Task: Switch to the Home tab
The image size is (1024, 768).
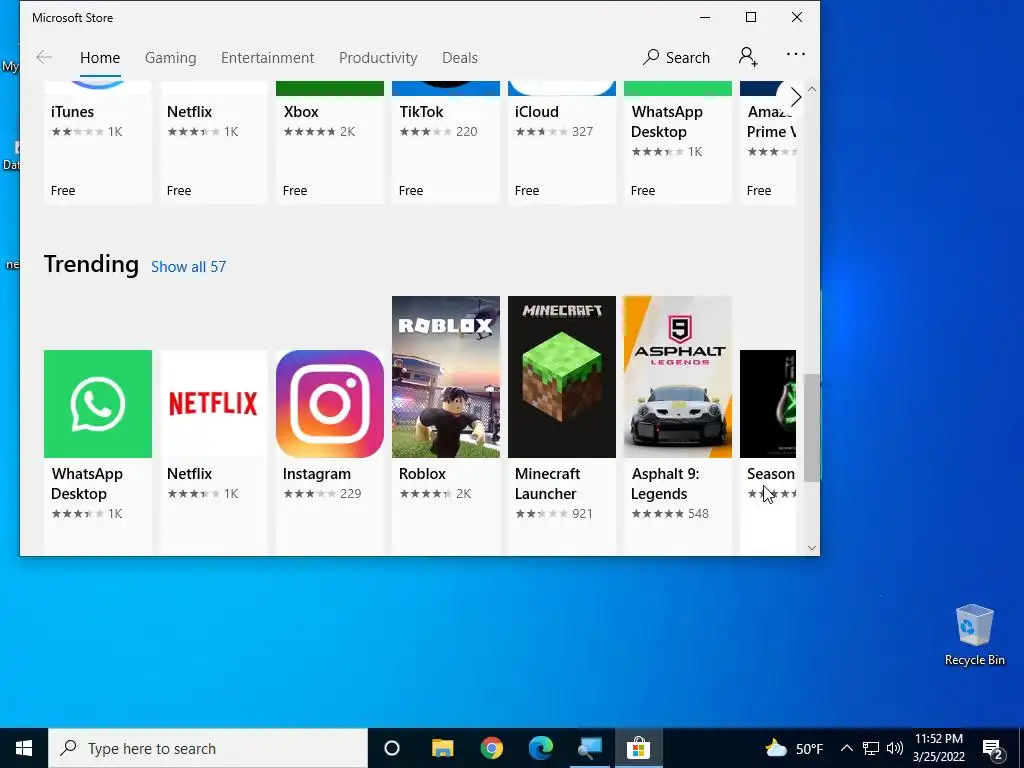Action: [x=100, y=57]
